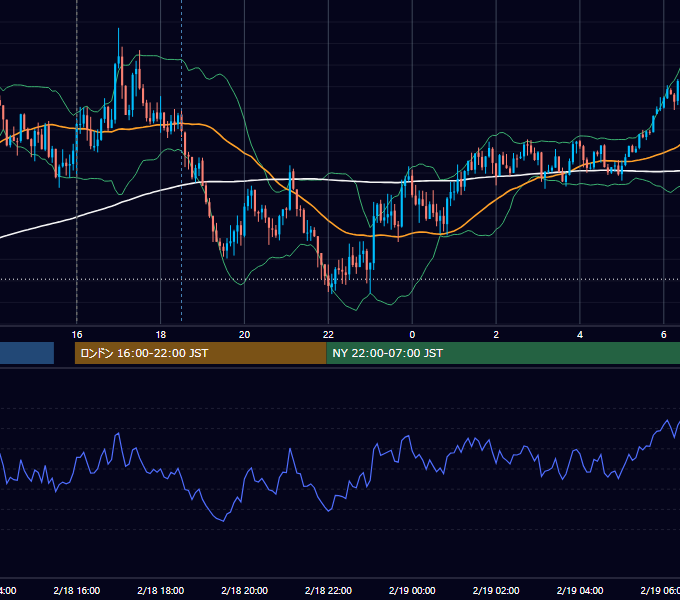
Task: Click the '4' hour label on chart axis
Action: [x=580, y=335]
